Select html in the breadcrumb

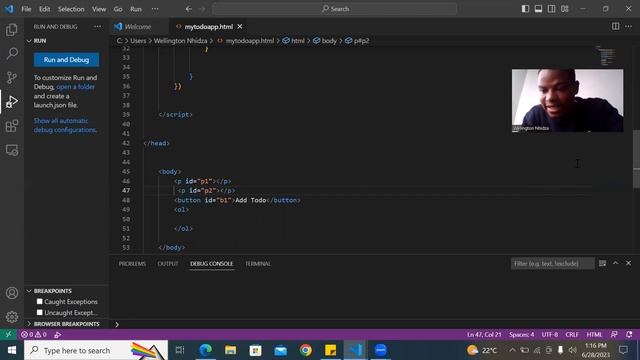[x=298, y=41]
